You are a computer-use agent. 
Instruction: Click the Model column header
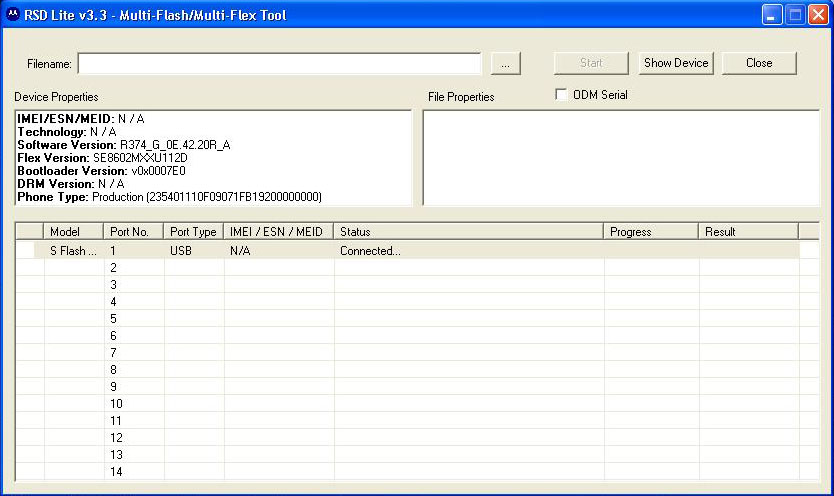pos(73,232)
